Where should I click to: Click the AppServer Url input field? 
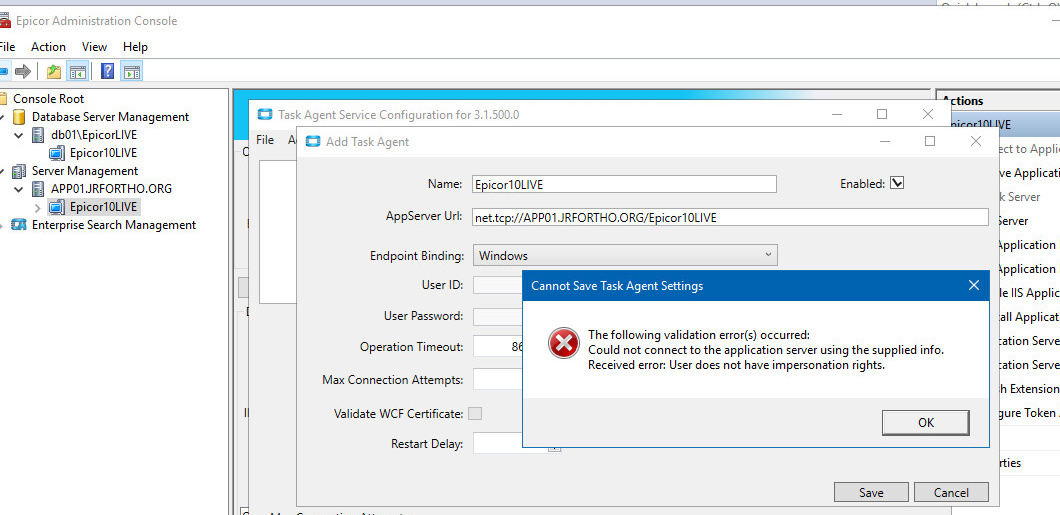click(731, 217)
